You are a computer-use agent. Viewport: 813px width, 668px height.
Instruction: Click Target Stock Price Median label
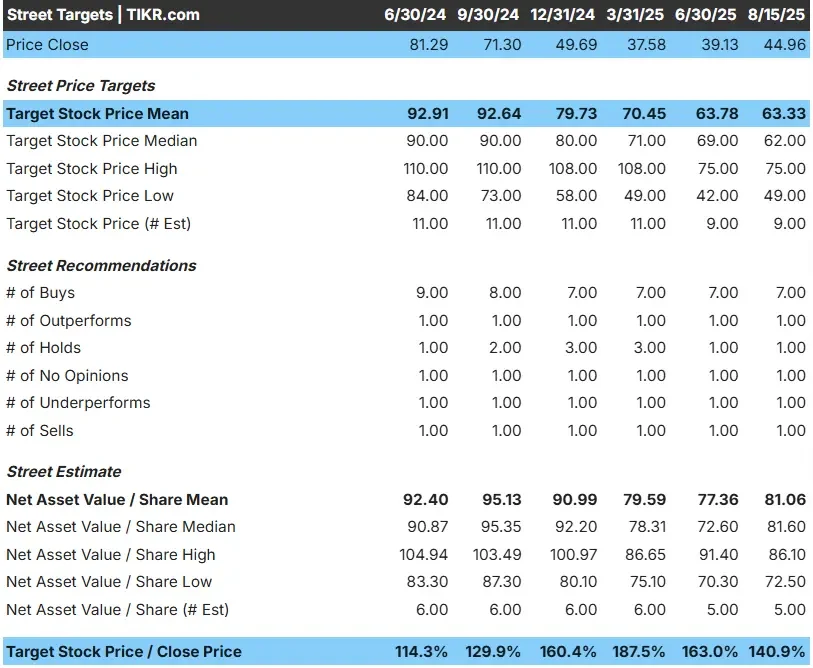tap(102, 141)
